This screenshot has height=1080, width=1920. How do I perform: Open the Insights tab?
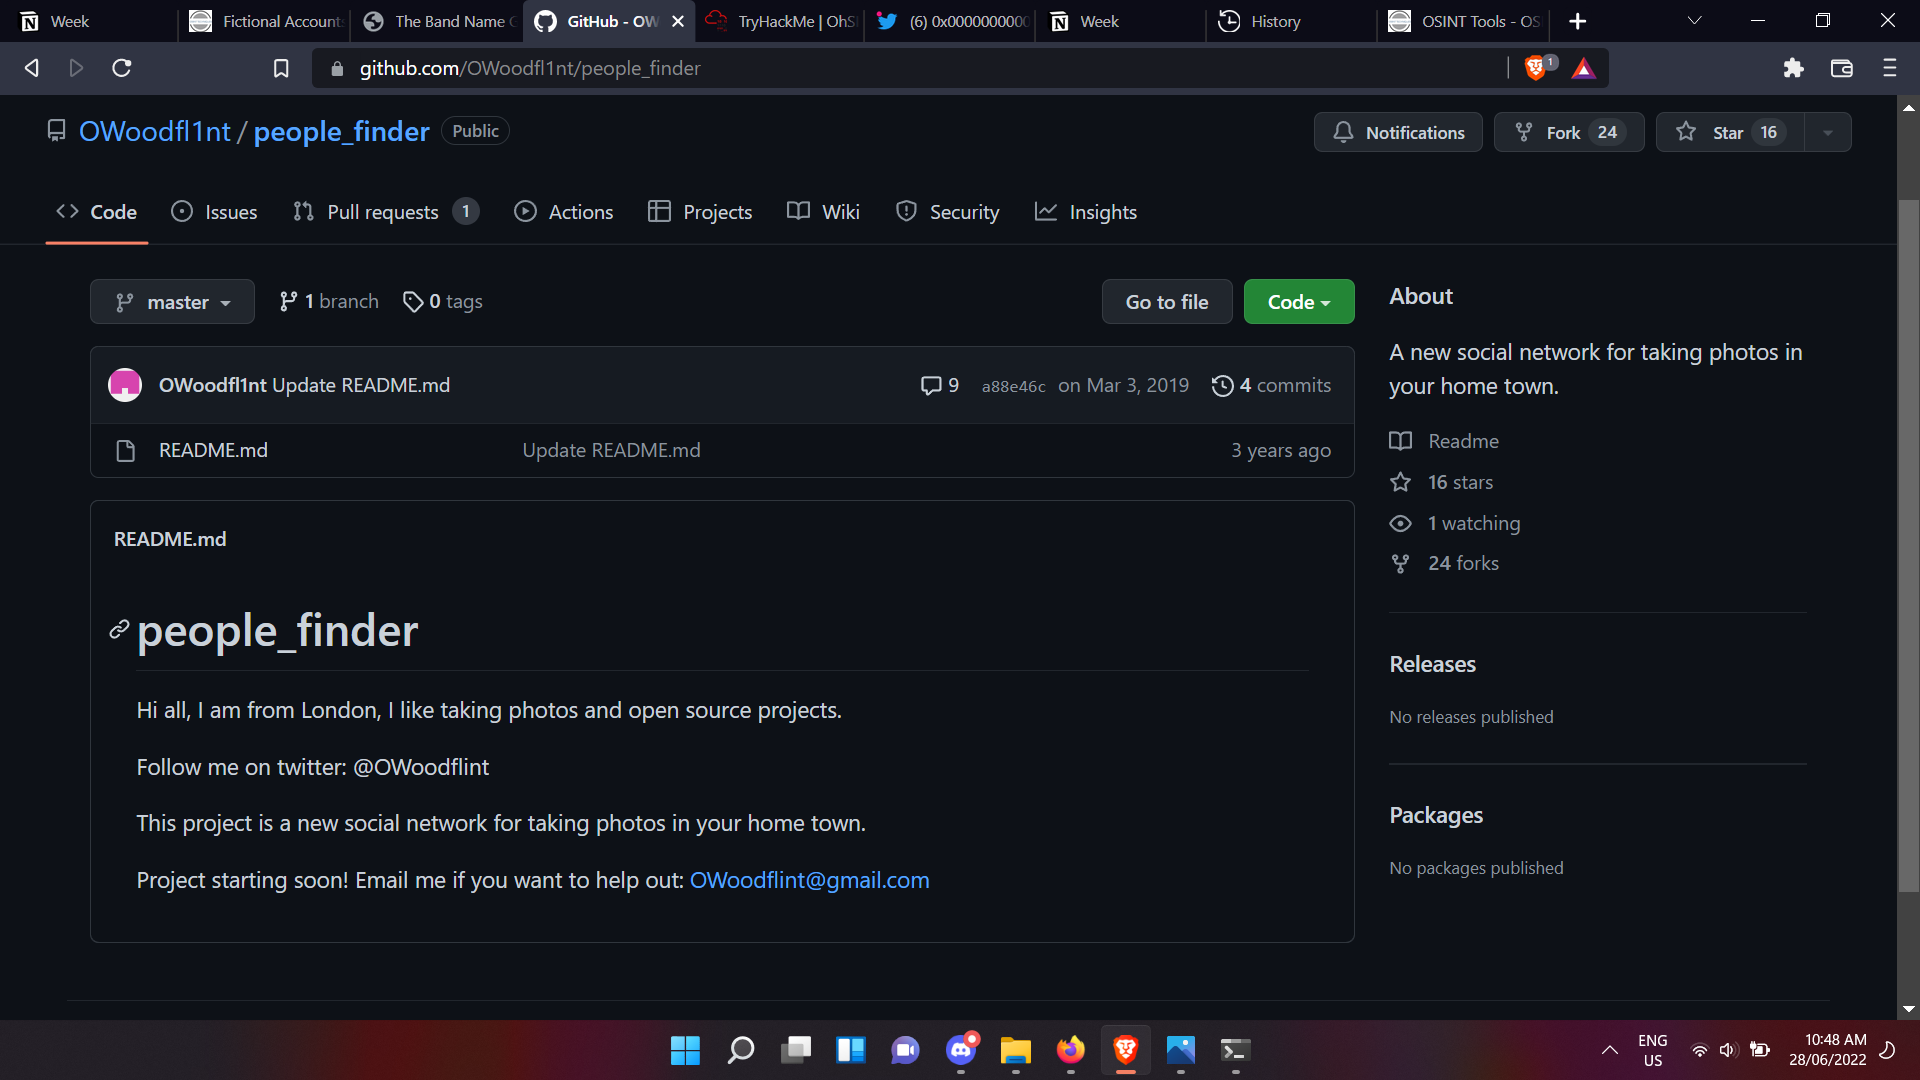(x=1085, y=212)
